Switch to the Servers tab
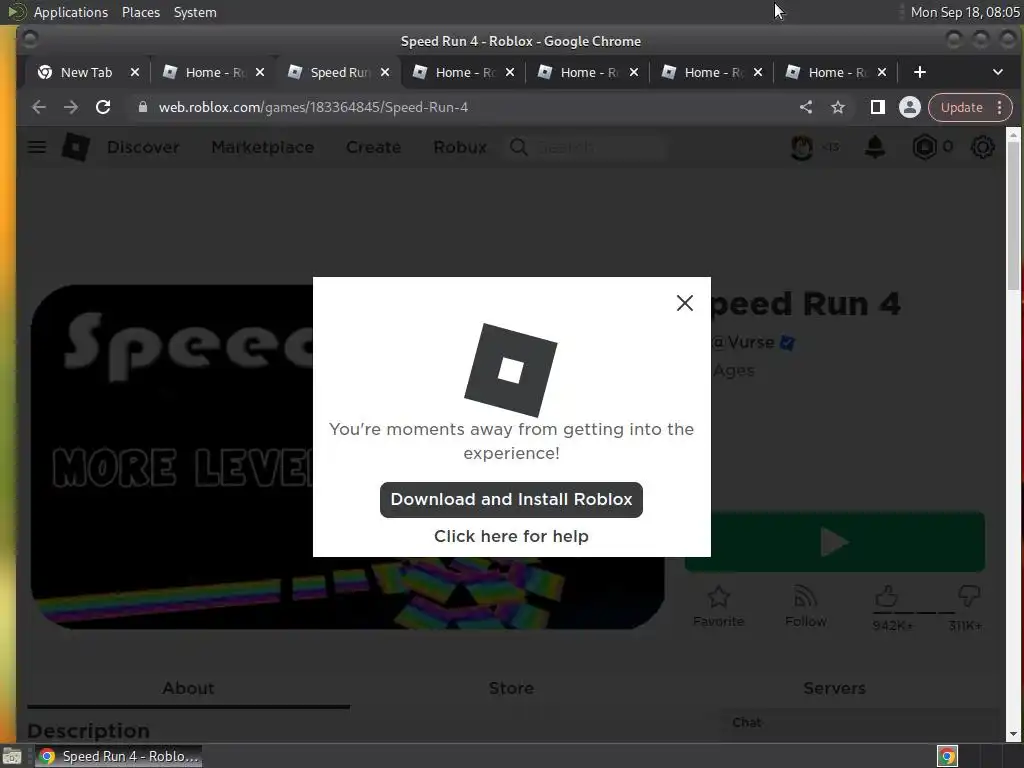 [x=835, y=688]
